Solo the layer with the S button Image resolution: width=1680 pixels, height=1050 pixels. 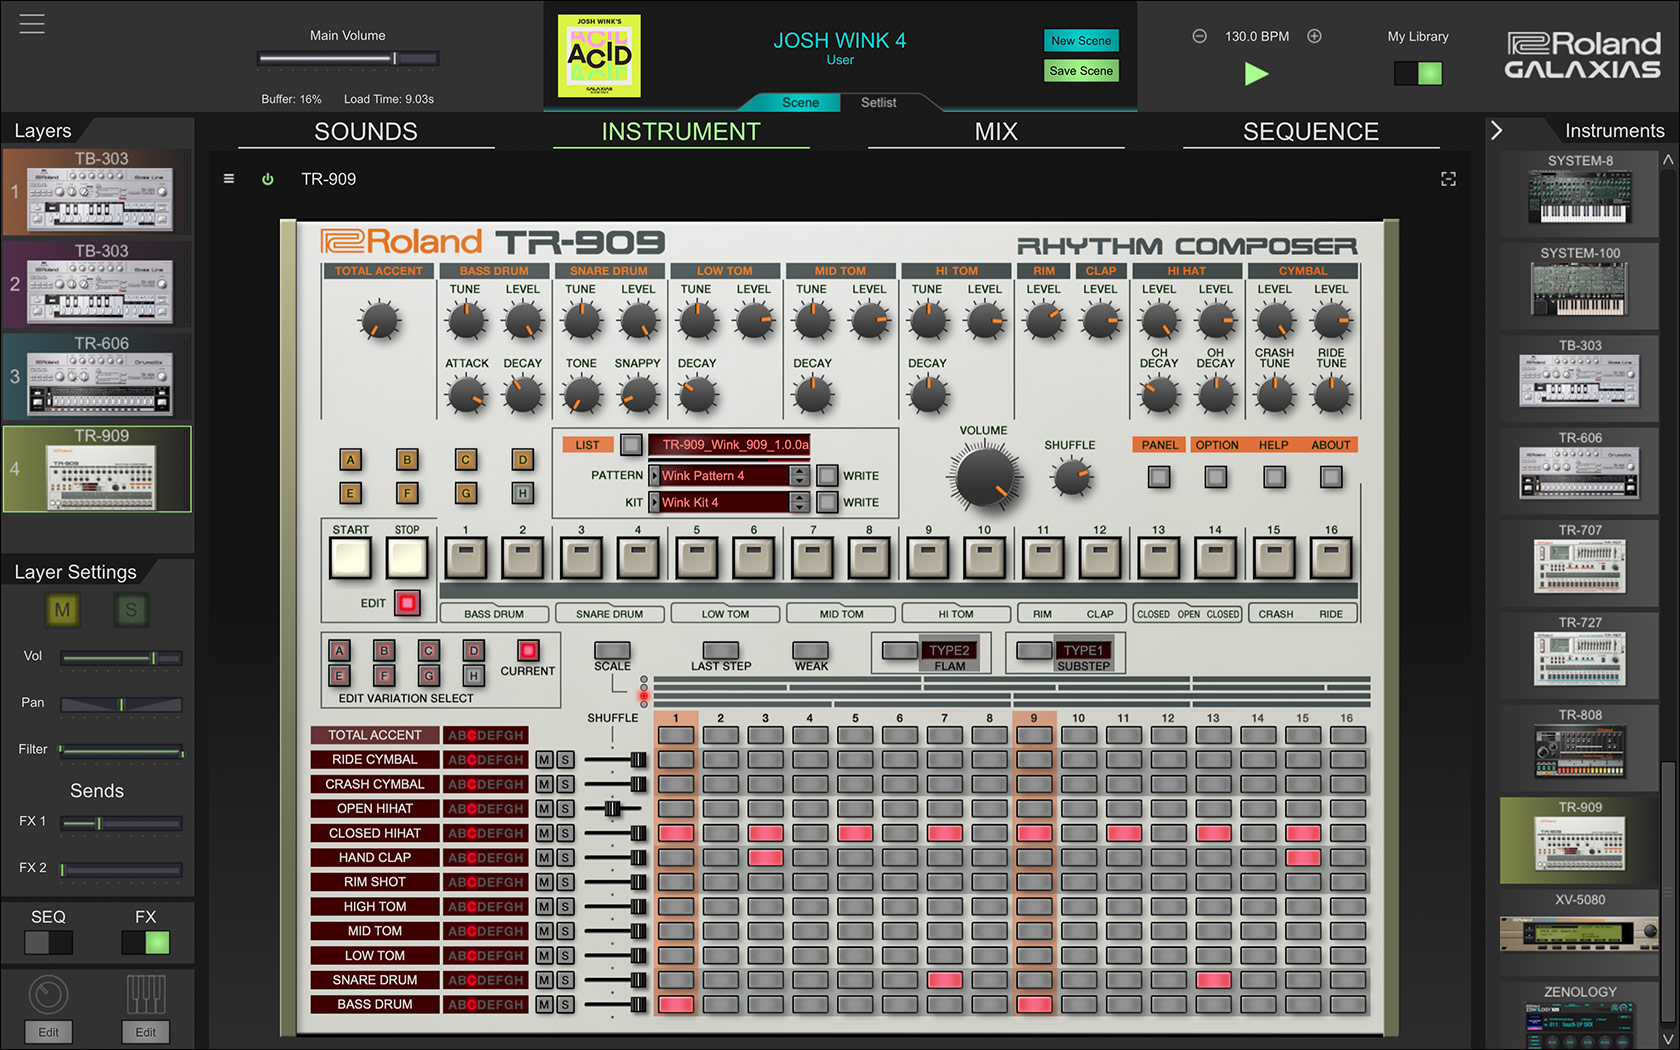131,610
